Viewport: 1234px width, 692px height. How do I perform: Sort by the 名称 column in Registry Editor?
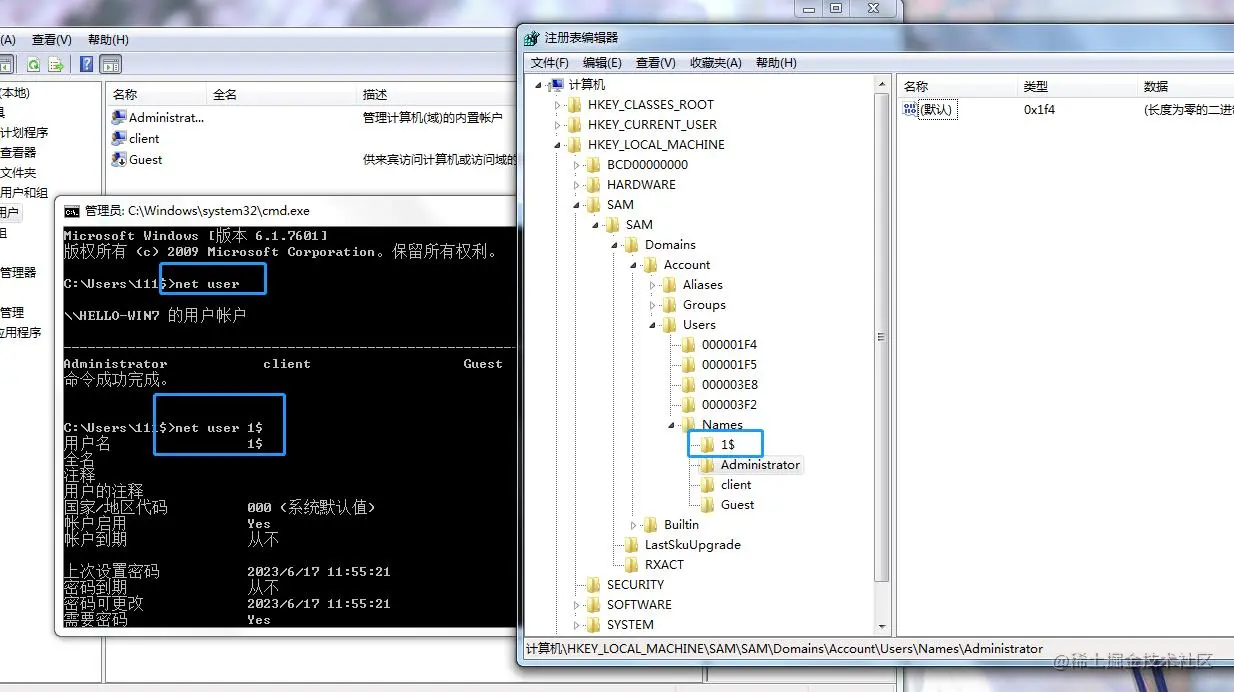[957, 86]
